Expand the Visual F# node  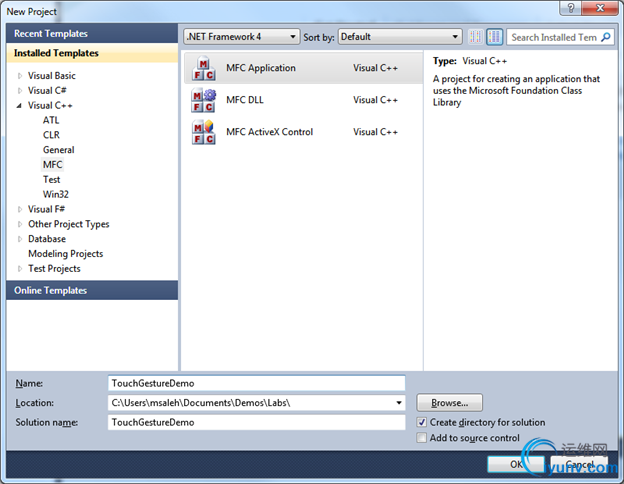click(x=20, y=209)
